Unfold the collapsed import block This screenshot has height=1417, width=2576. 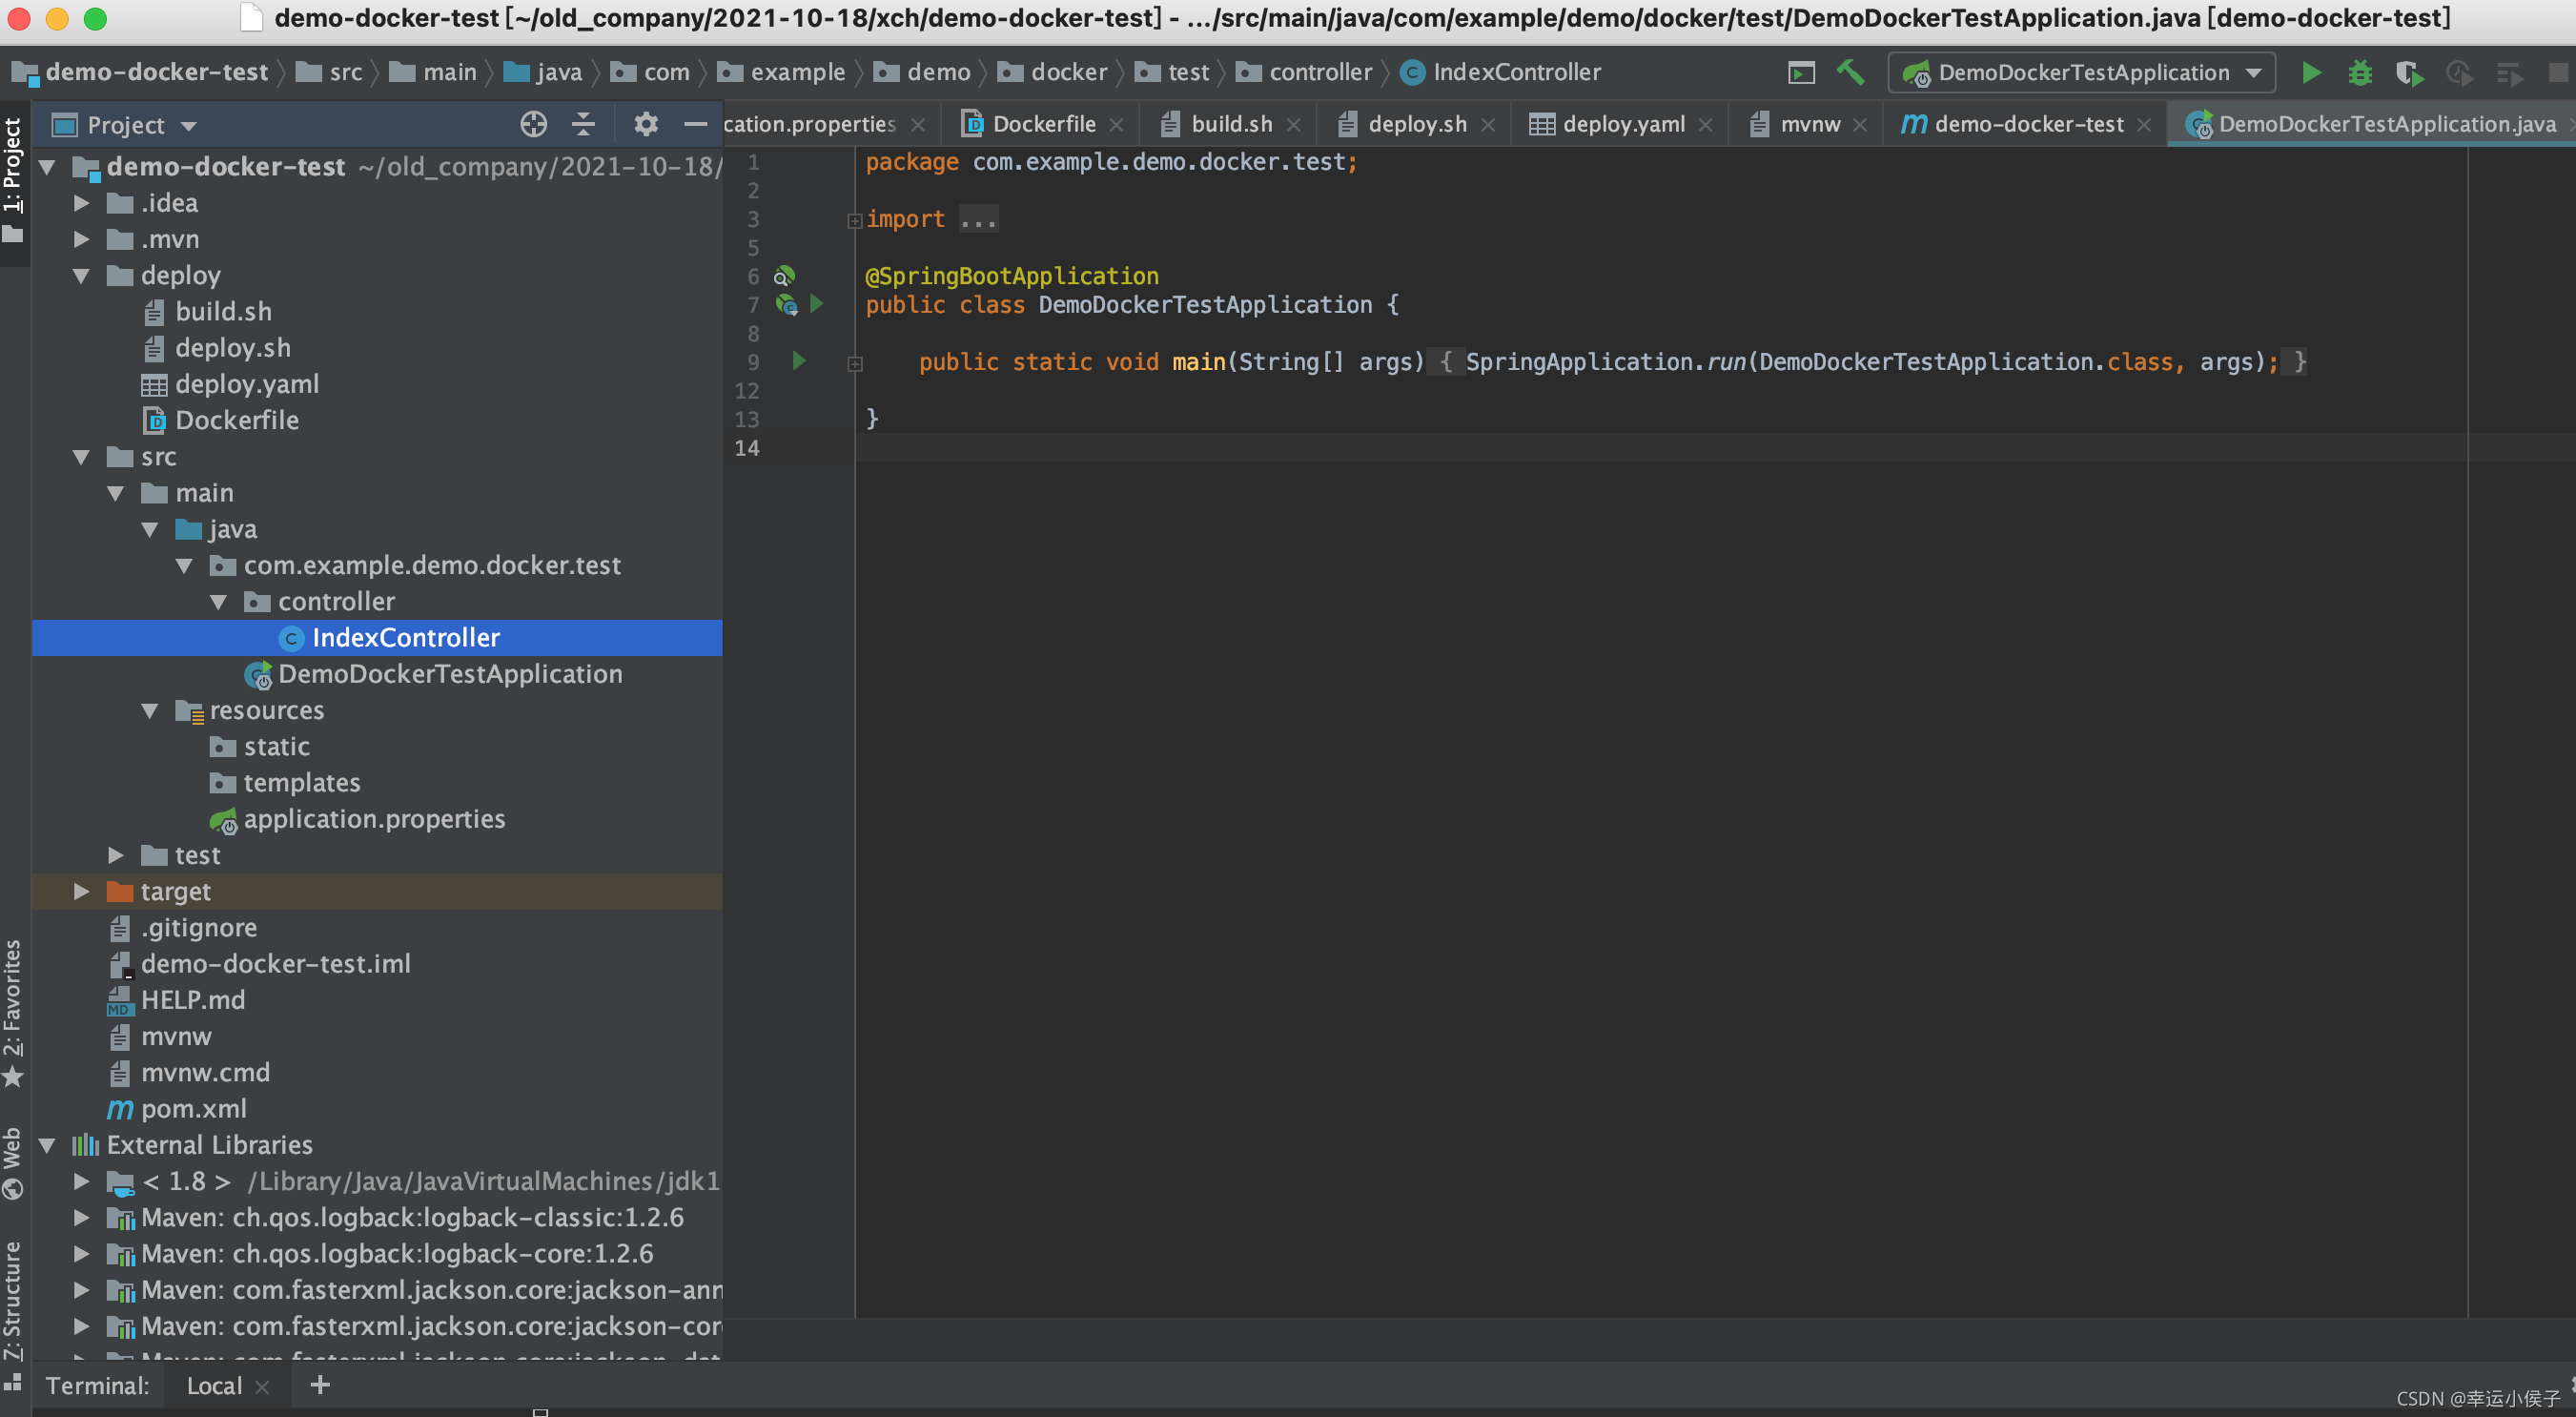(855, 220)
